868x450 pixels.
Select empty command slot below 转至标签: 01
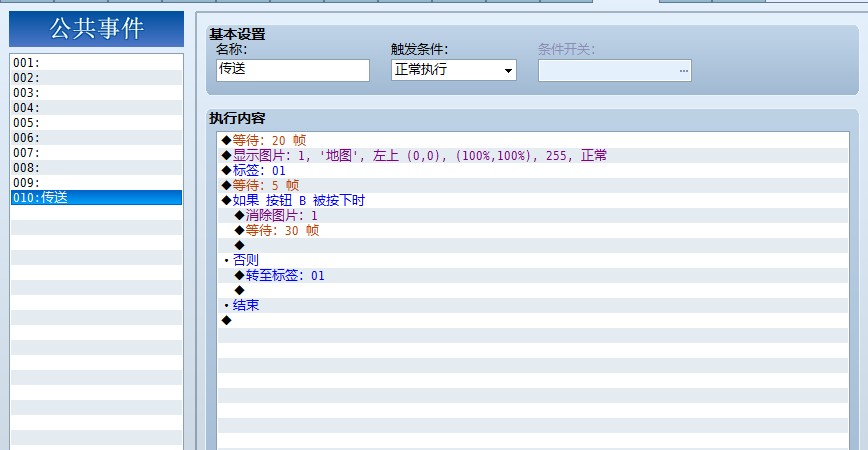[533, 290]
